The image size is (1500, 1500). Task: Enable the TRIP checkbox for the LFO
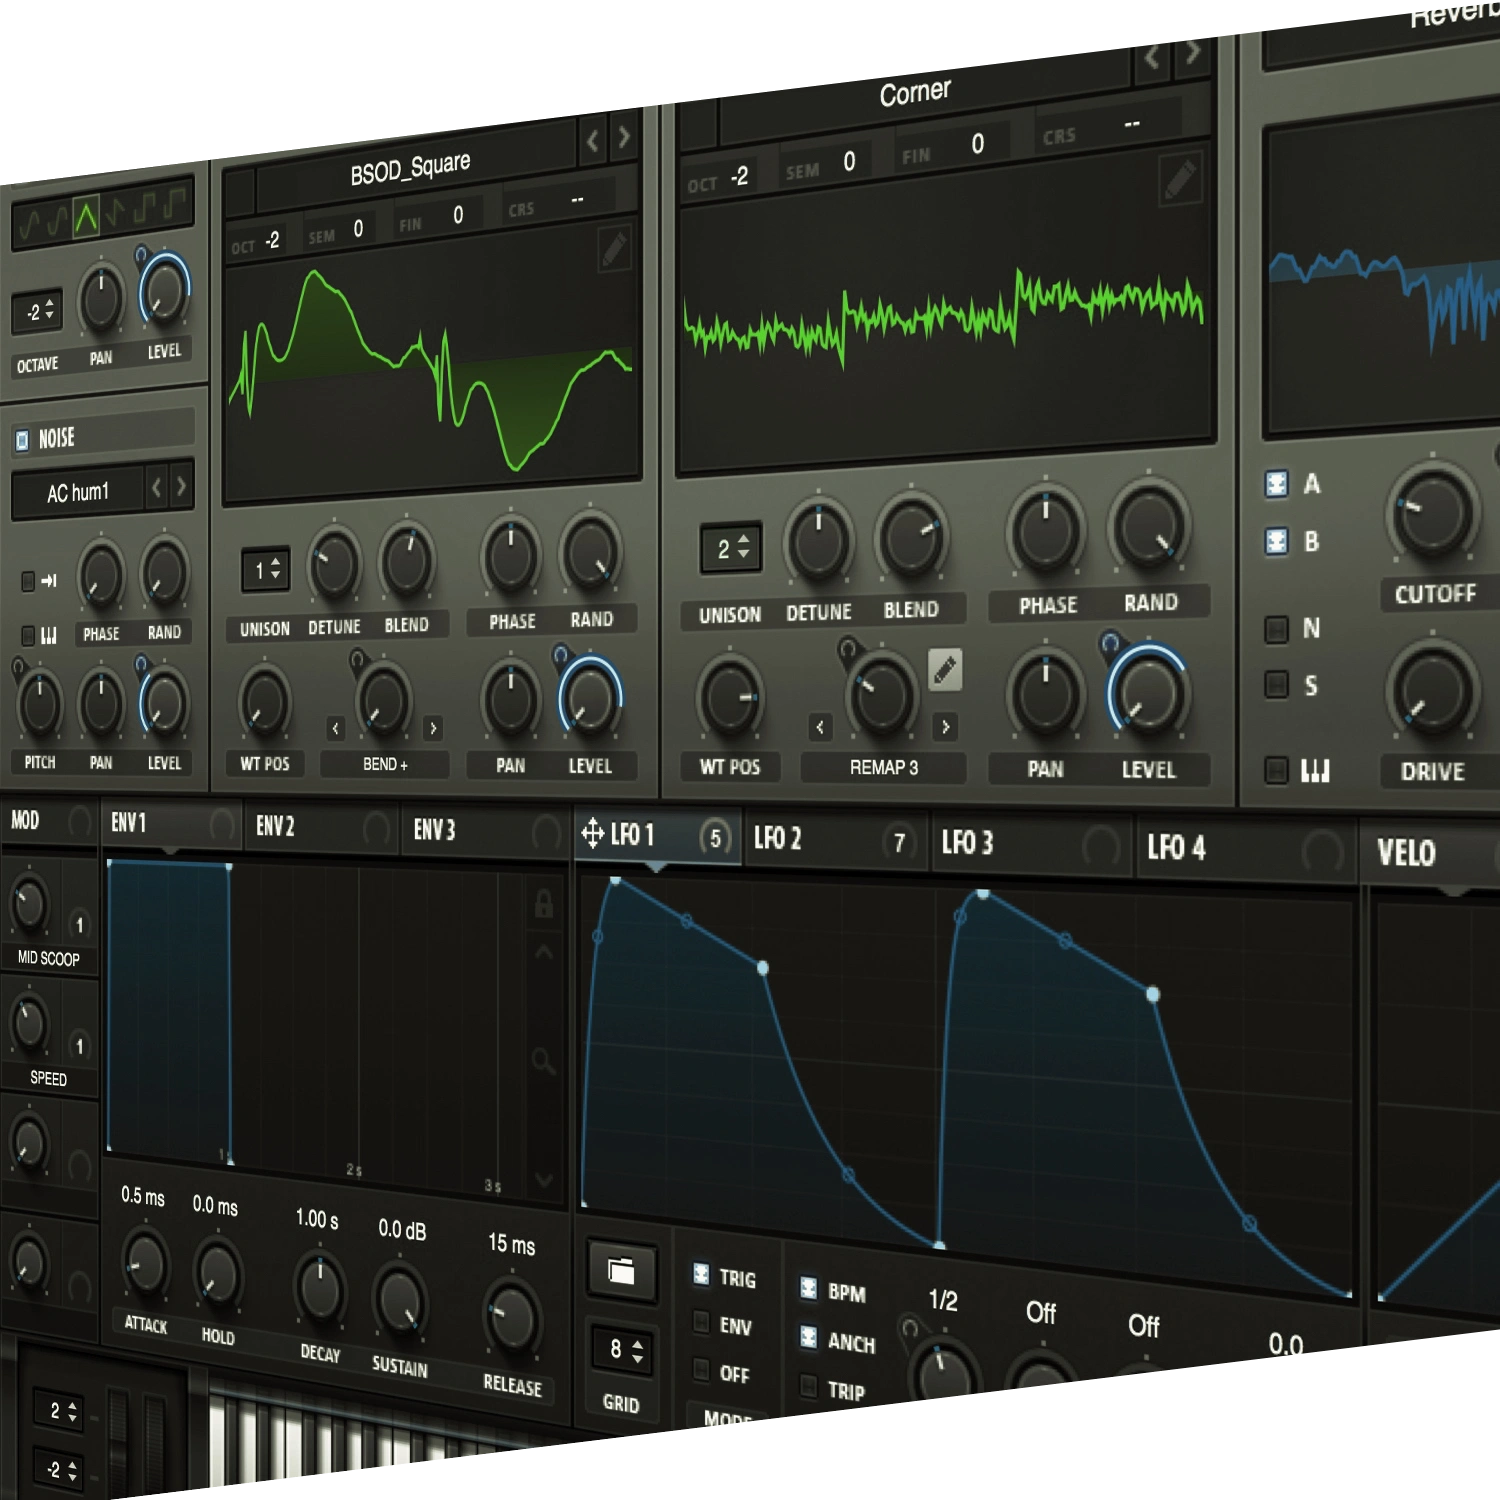(809, 1386)
